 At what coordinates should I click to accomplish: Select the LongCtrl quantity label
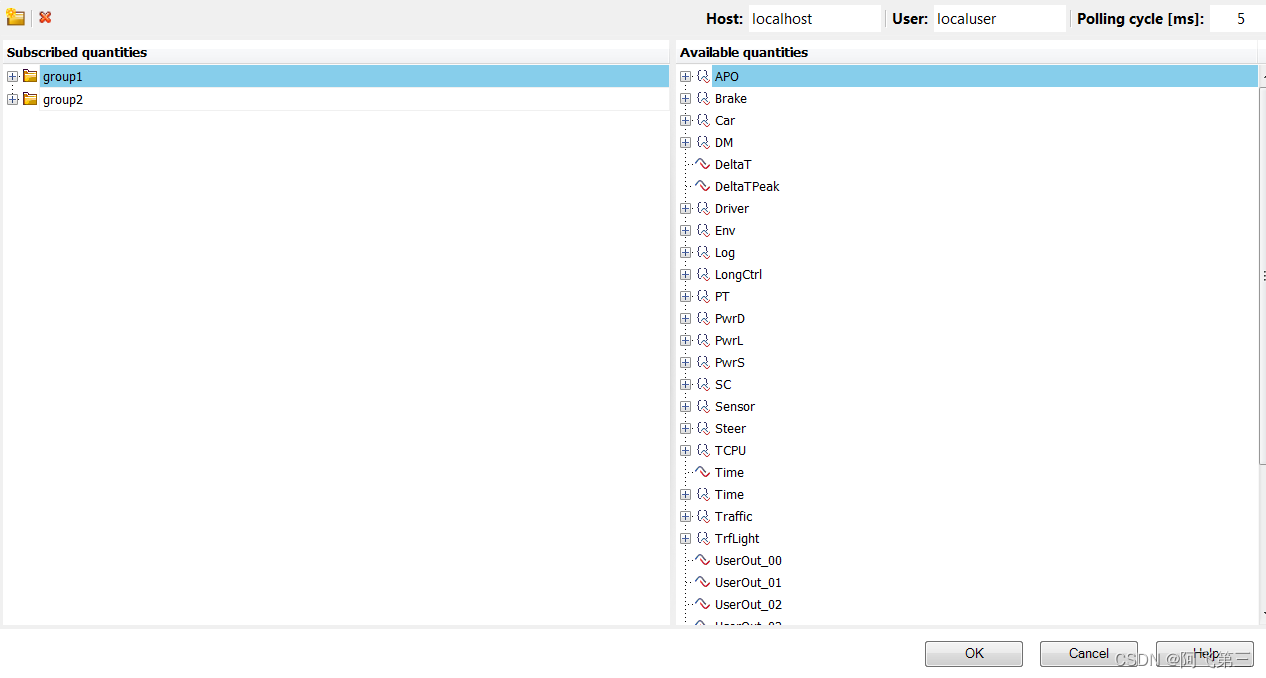point(738,275)
